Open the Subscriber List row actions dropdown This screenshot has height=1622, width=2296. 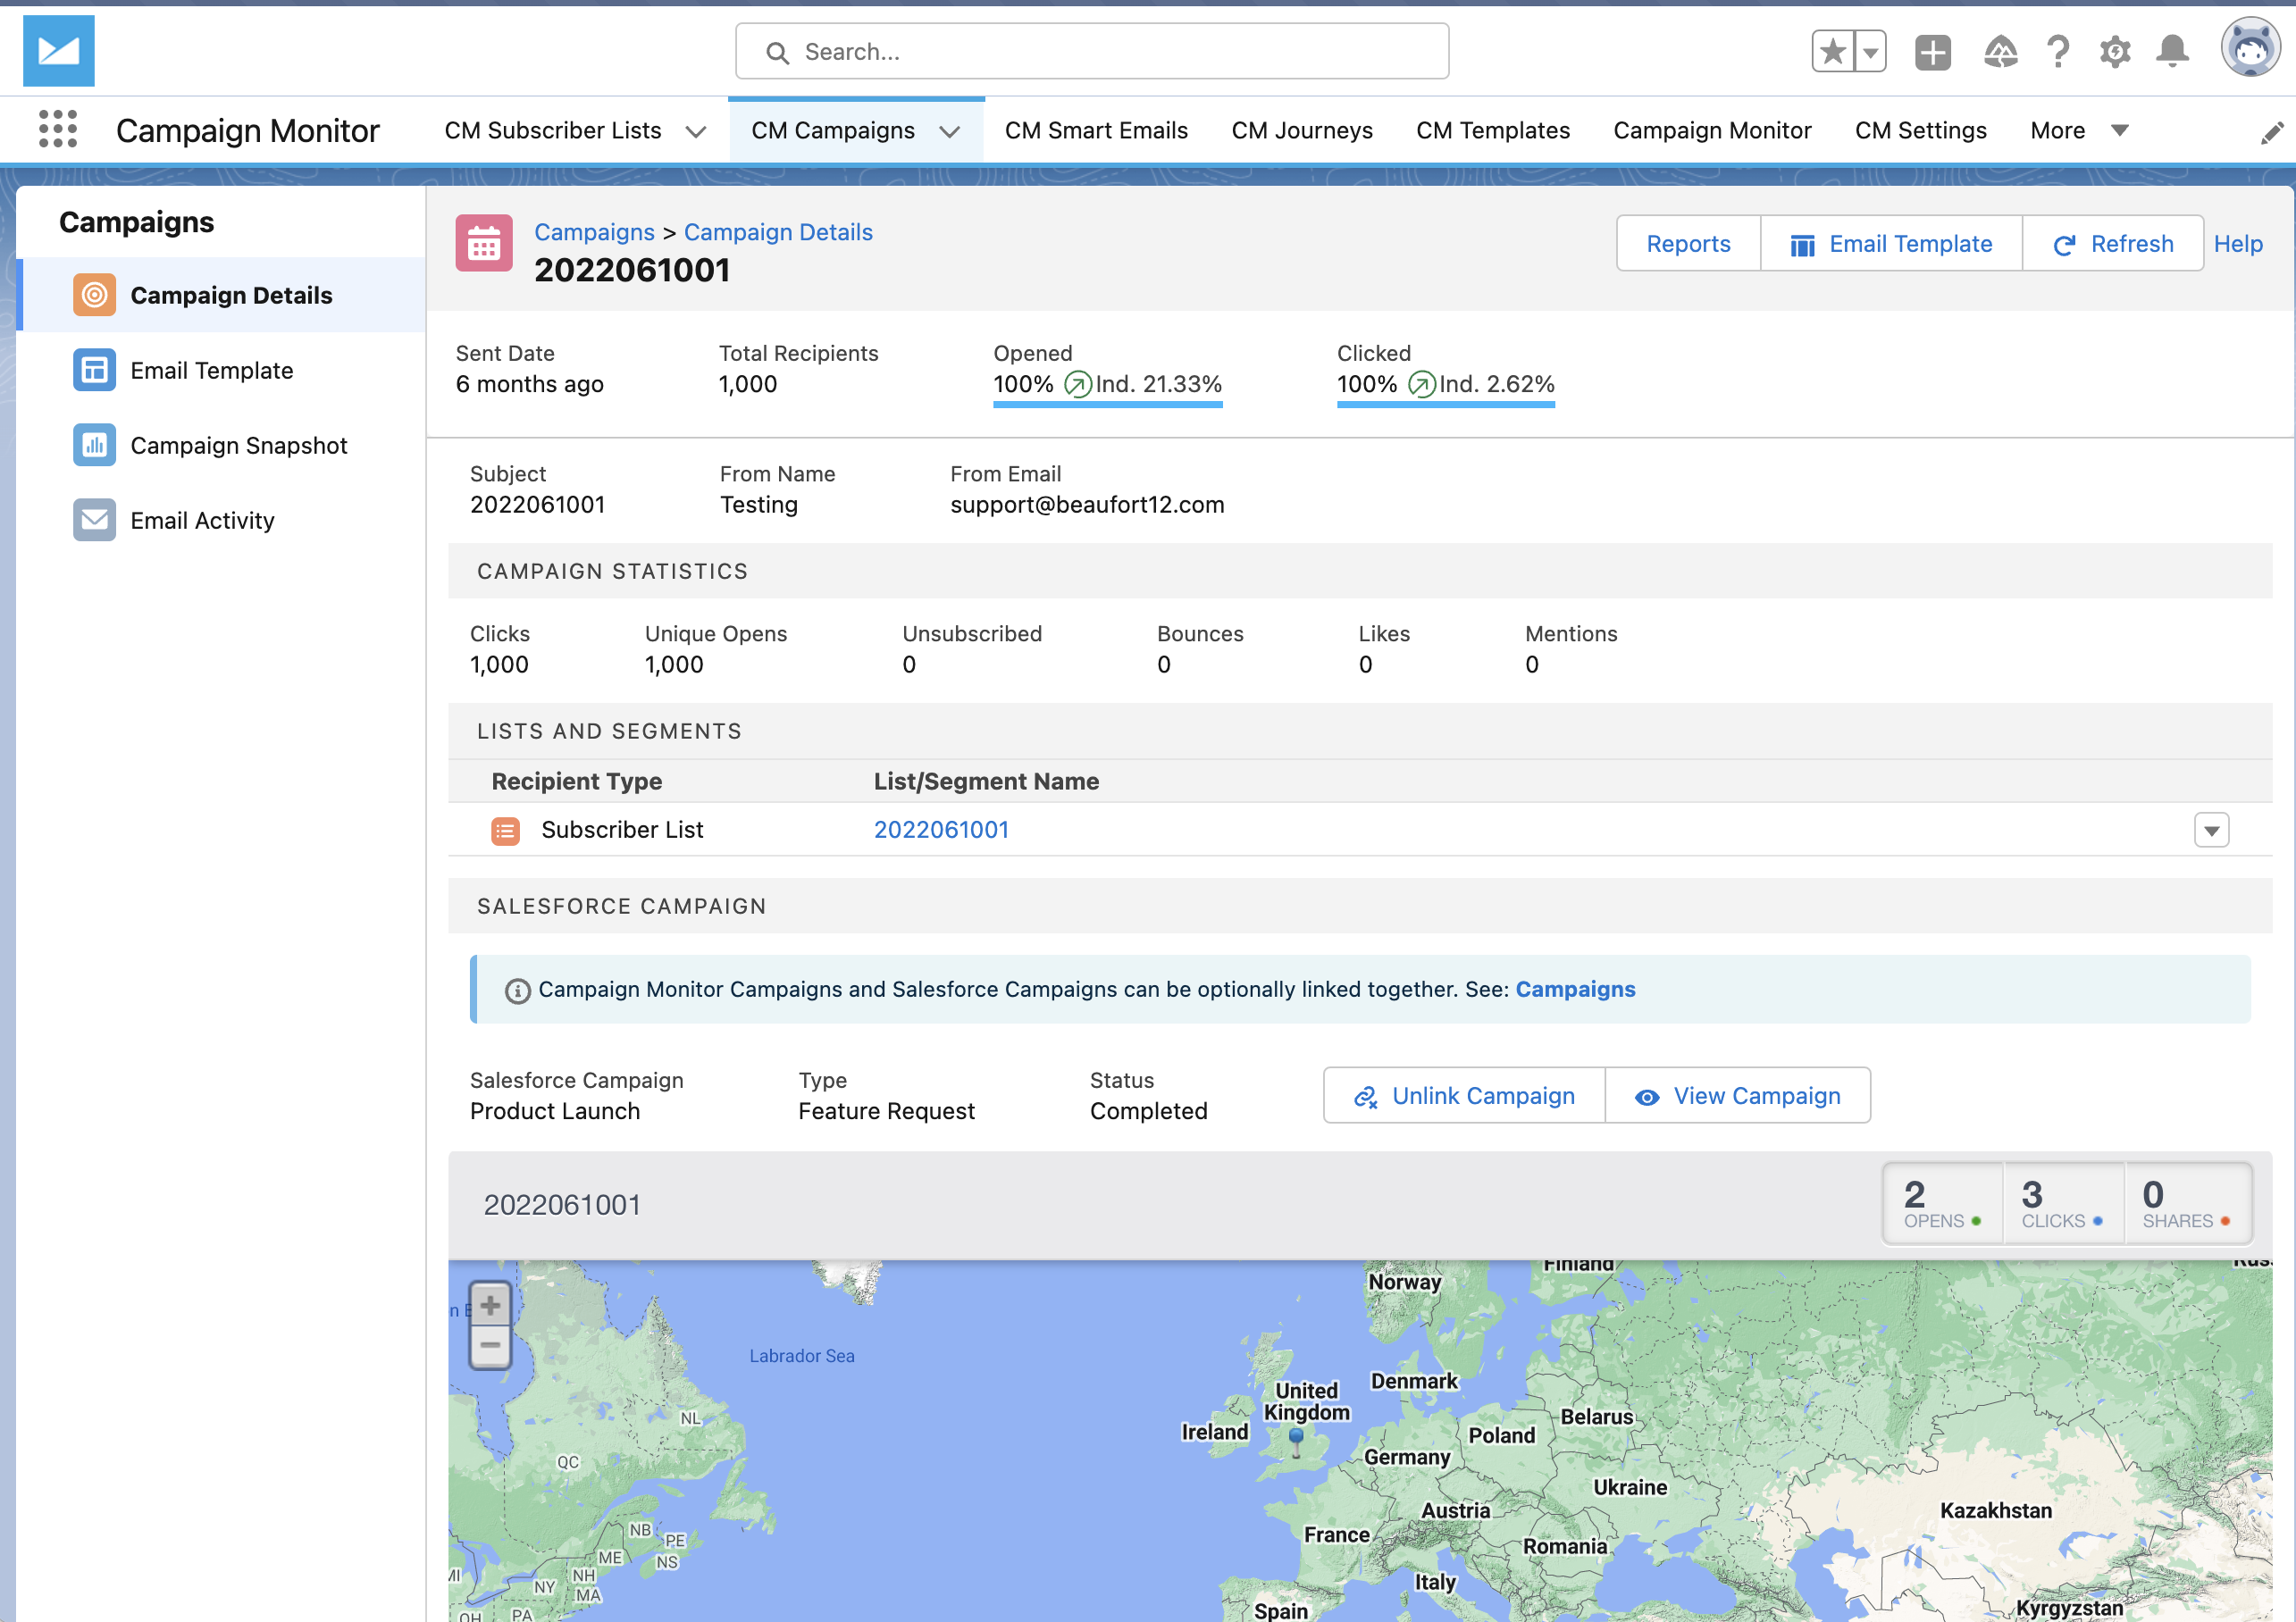click(2212, 829)
